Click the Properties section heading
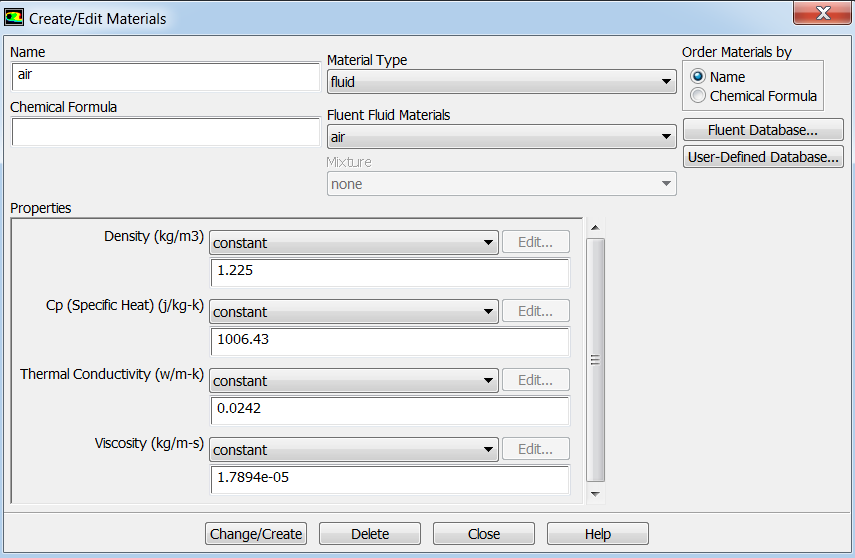The image size is (855, 558). pyautogui.click(x=40, y=208)
